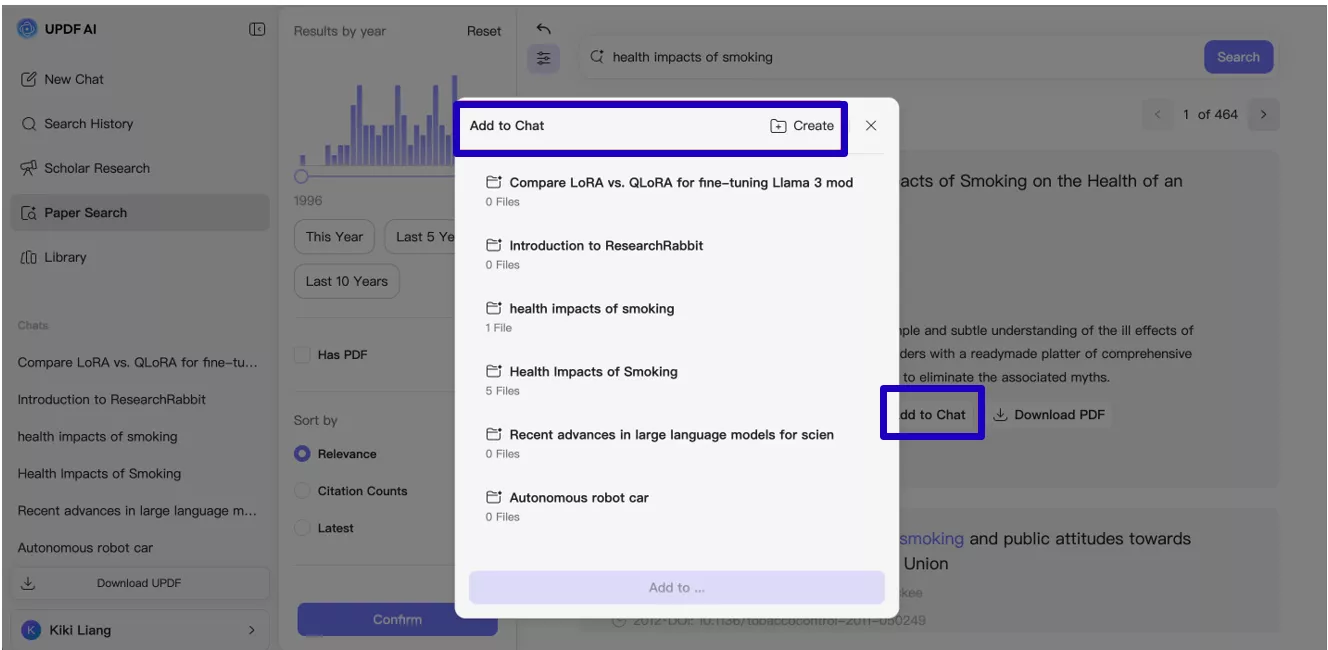Click the Kiki Liang avatar icon

click(x=31, y=630)
